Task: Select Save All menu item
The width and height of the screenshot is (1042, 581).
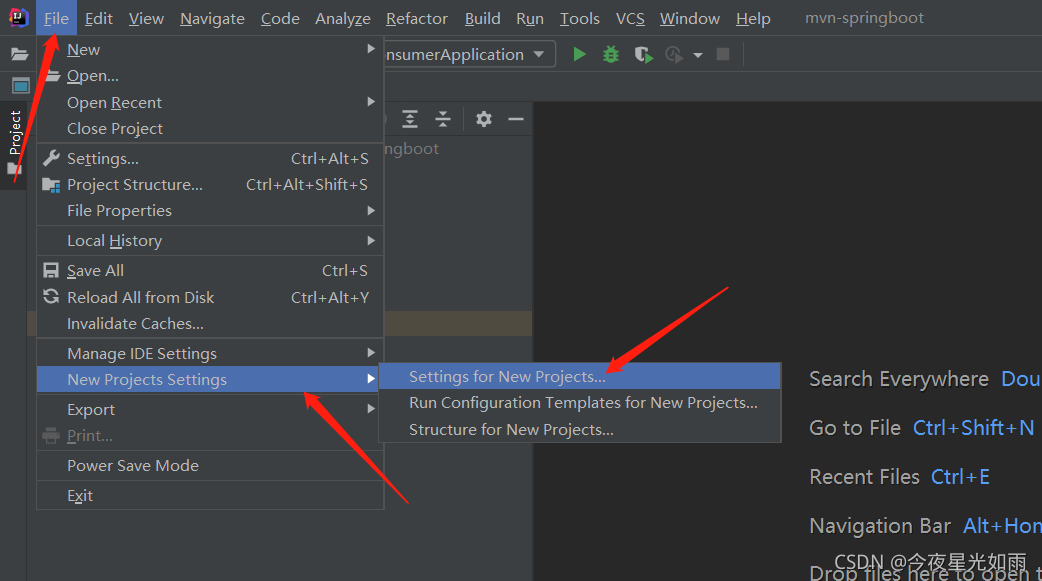Action: point(210,271)
